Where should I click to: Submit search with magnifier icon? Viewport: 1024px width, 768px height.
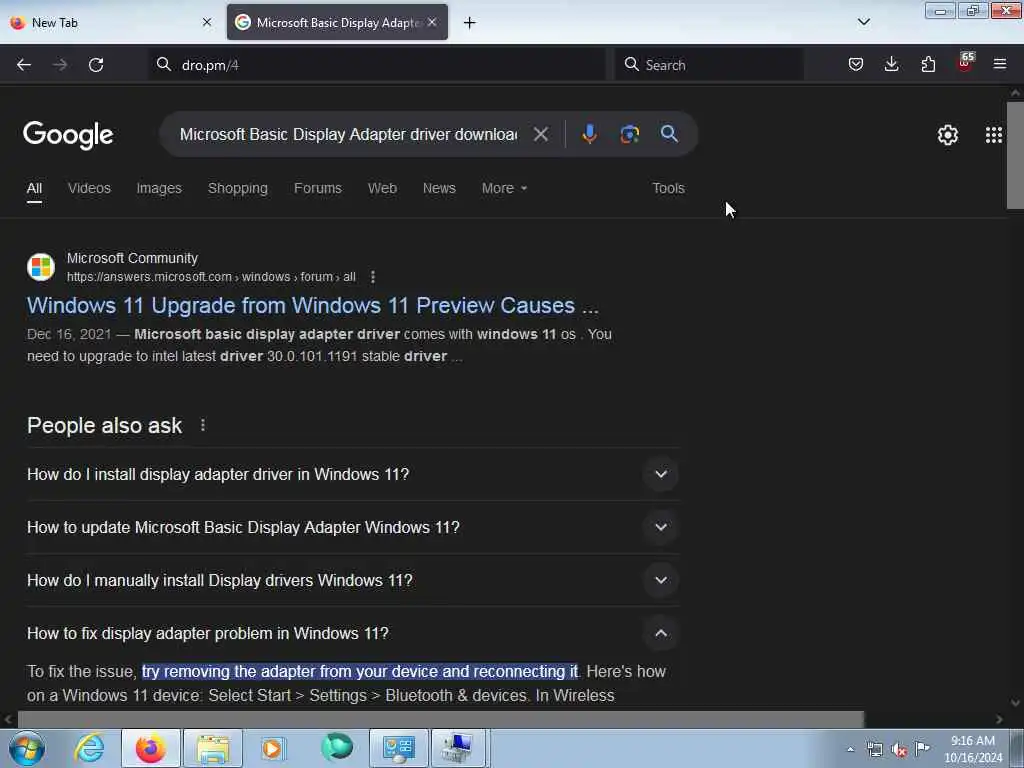[669, 134]
